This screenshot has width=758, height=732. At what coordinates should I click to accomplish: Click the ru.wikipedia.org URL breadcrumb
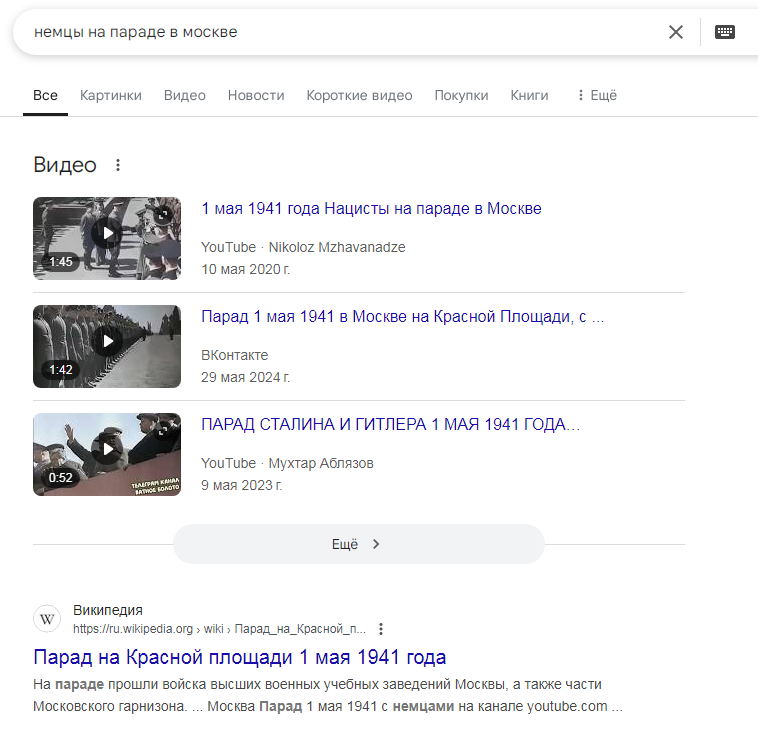coord(219,629)
